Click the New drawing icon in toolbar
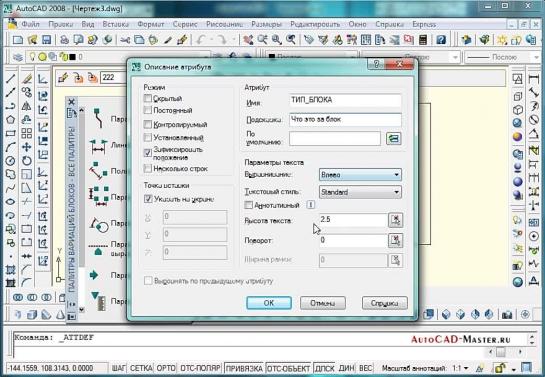 pyautogui.click(x=18, y=40)
